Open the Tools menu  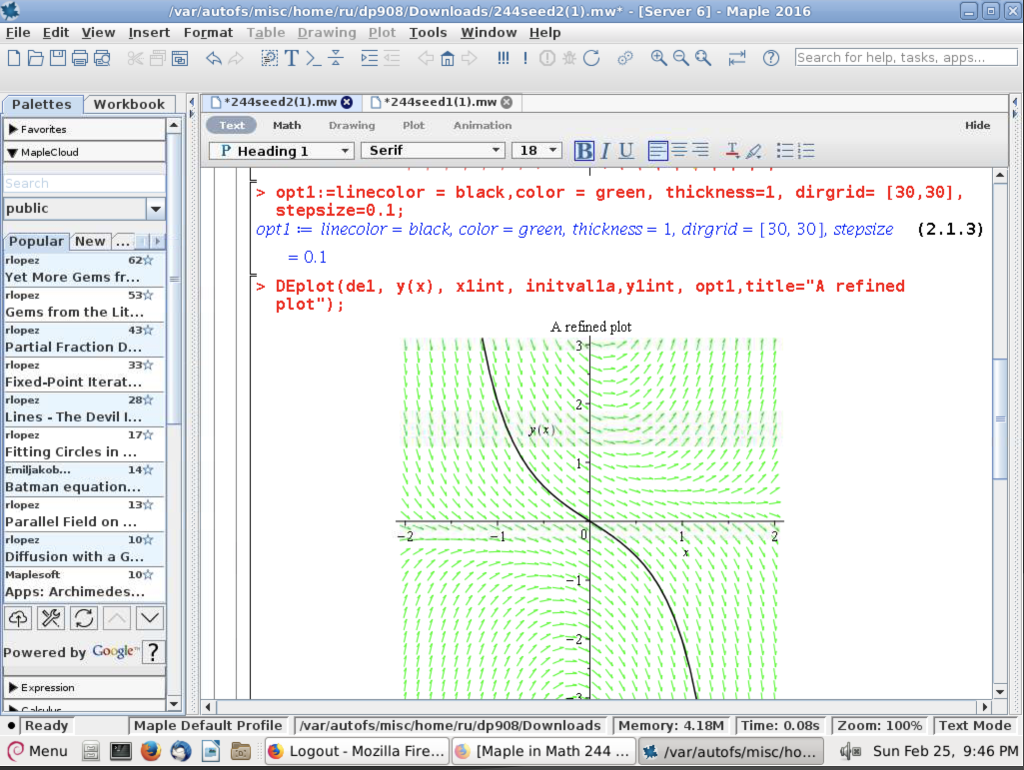pyautogui.click(x=428, y=32)
